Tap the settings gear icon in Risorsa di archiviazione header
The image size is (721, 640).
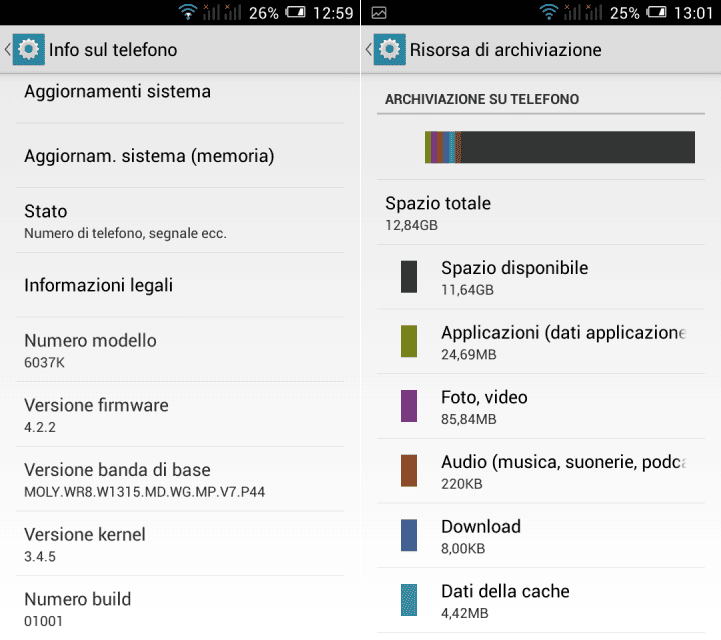click(x=389, y=49)
